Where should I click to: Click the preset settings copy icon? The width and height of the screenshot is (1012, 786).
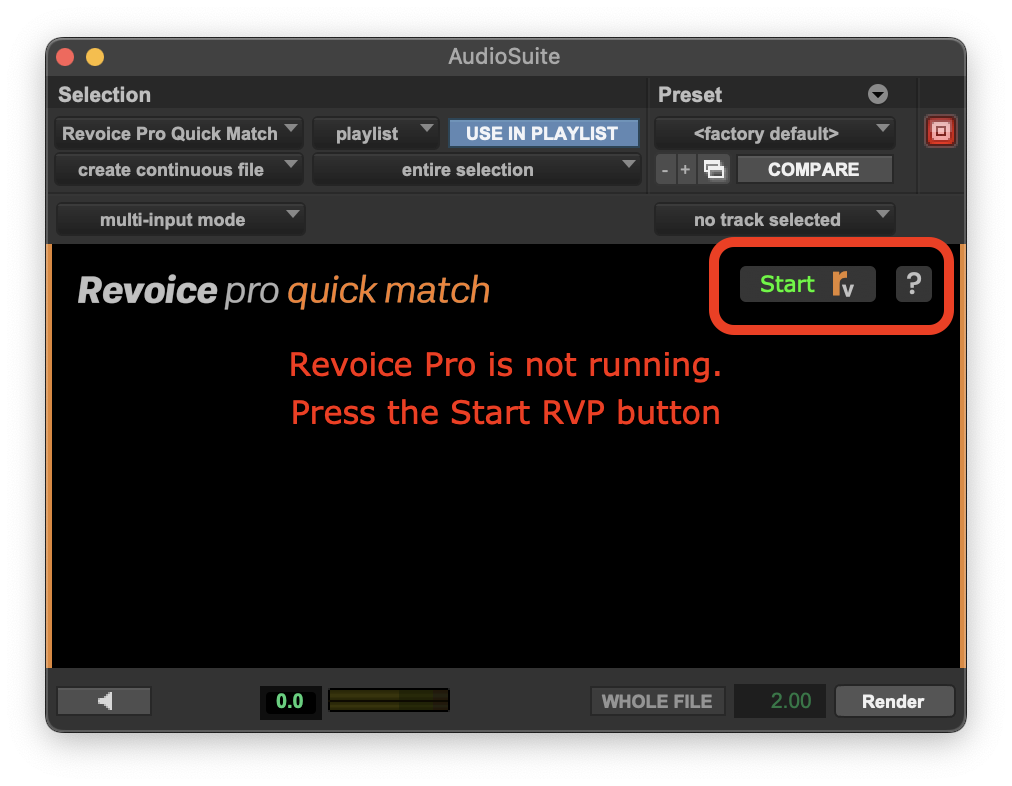click(713, 170)
